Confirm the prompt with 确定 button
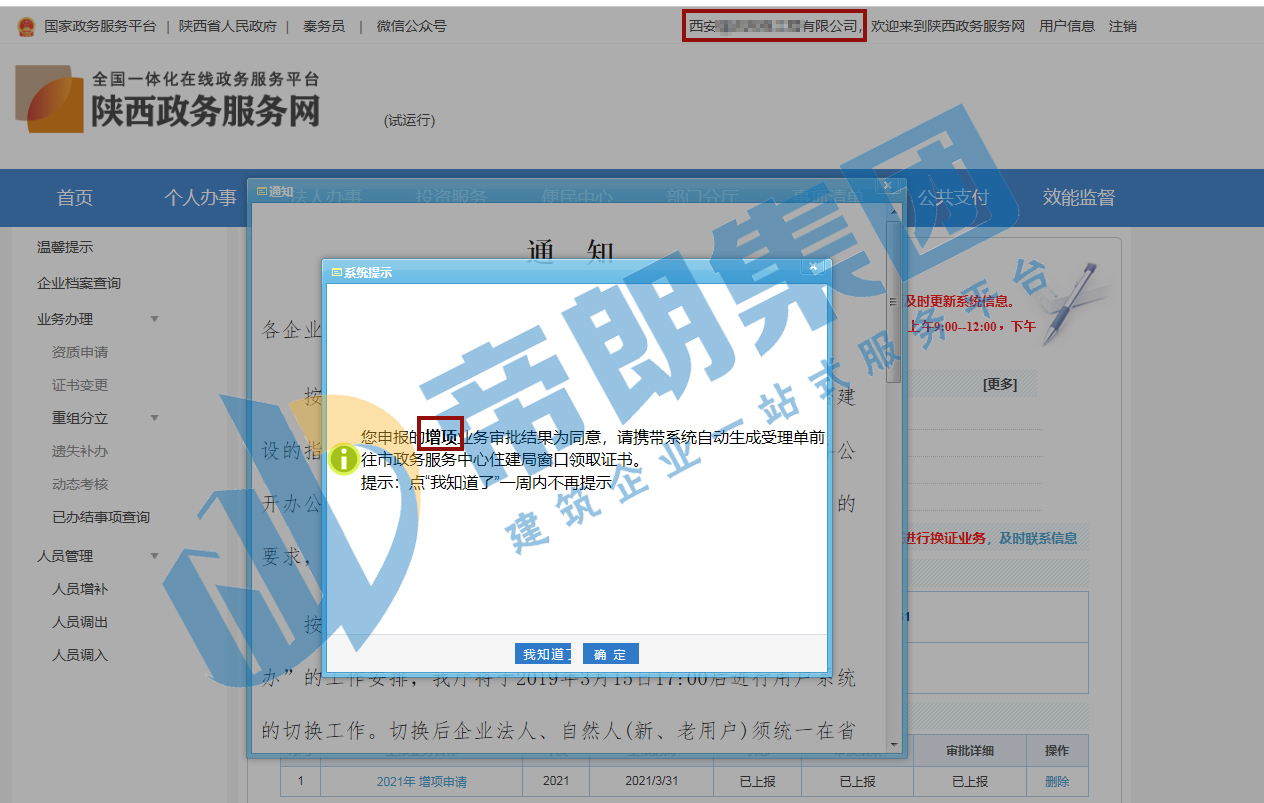 click(x=610, y=654)
